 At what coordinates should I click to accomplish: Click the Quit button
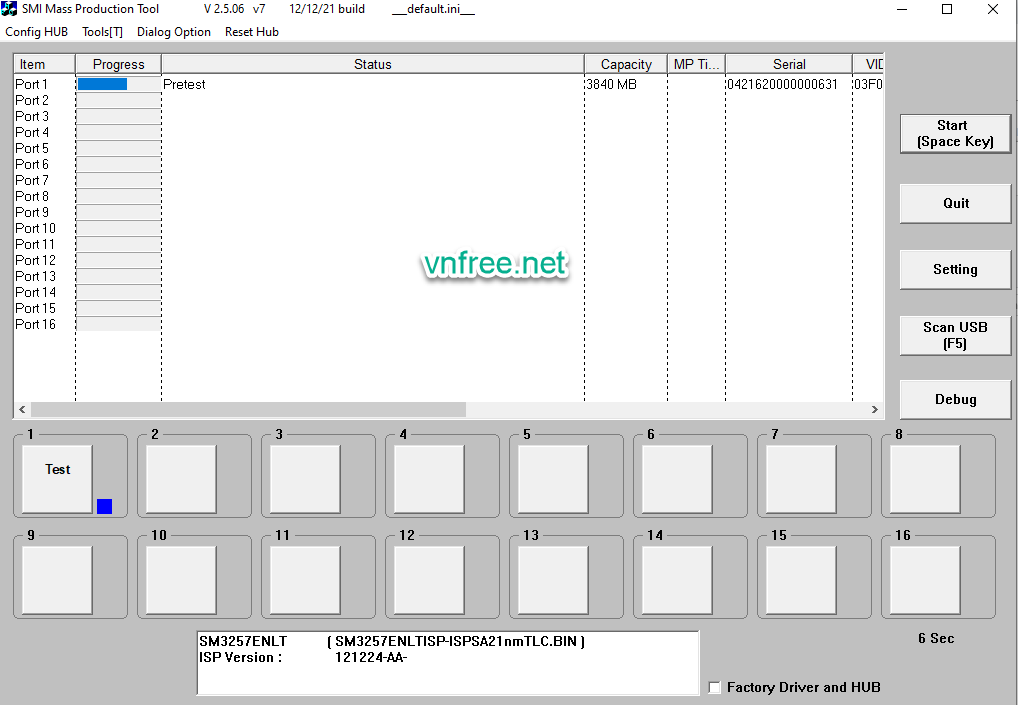[x=956, y=203]
